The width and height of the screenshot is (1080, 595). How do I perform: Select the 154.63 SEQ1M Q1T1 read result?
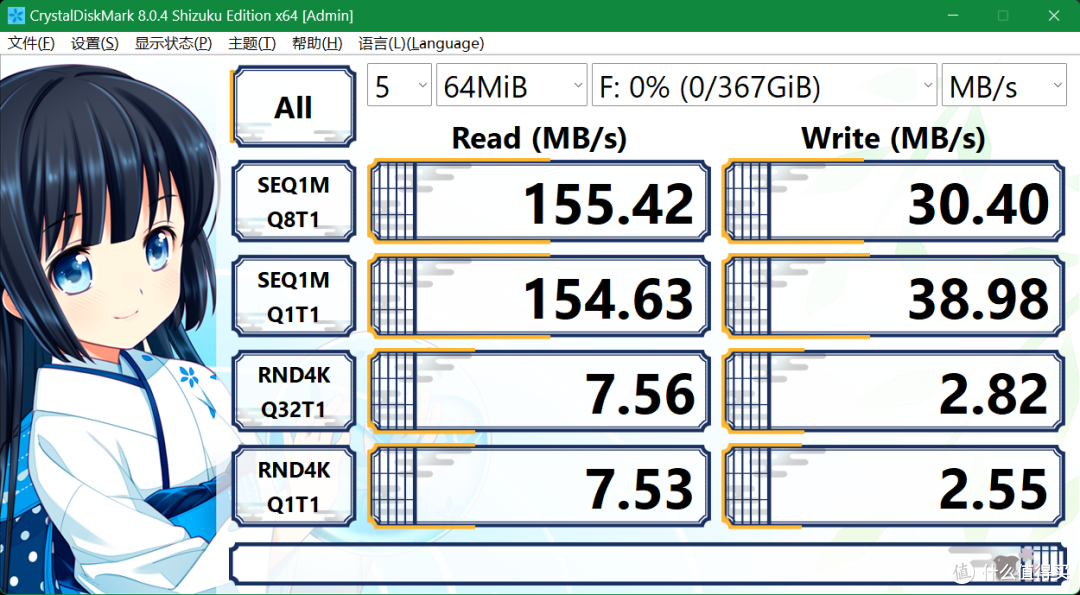pos(539,296)
